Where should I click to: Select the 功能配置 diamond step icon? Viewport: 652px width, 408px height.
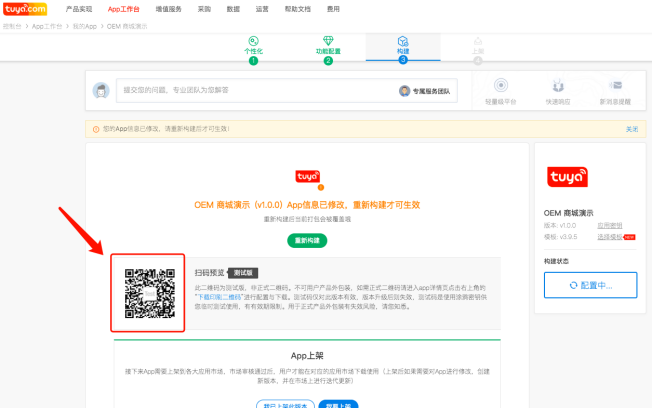point(328,41)
